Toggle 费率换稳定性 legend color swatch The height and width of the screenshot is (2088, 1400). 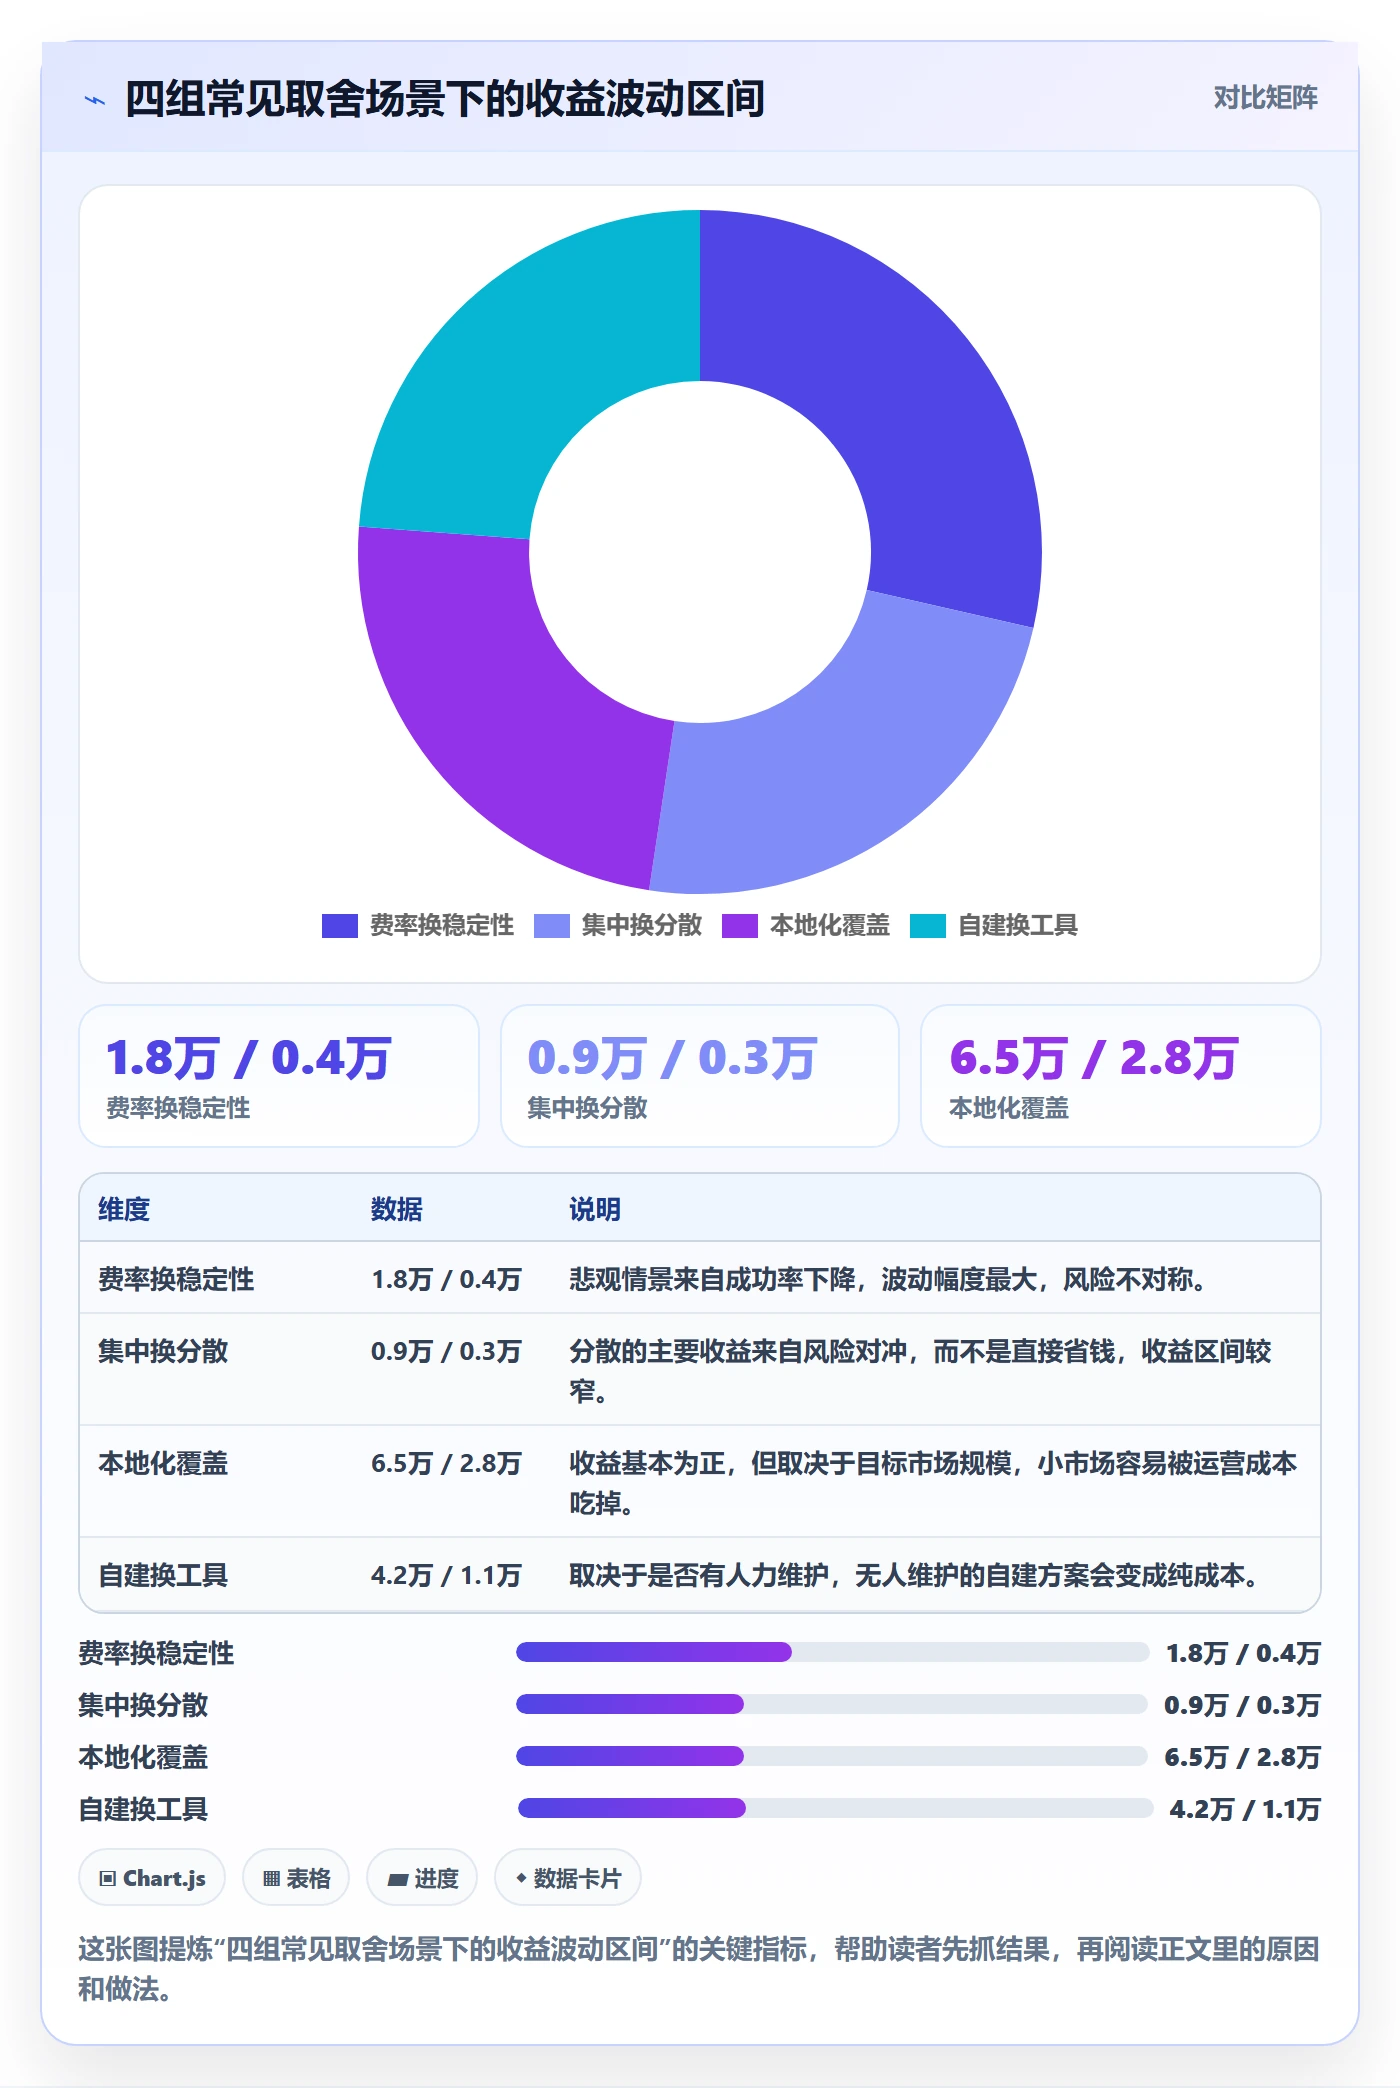339,926
